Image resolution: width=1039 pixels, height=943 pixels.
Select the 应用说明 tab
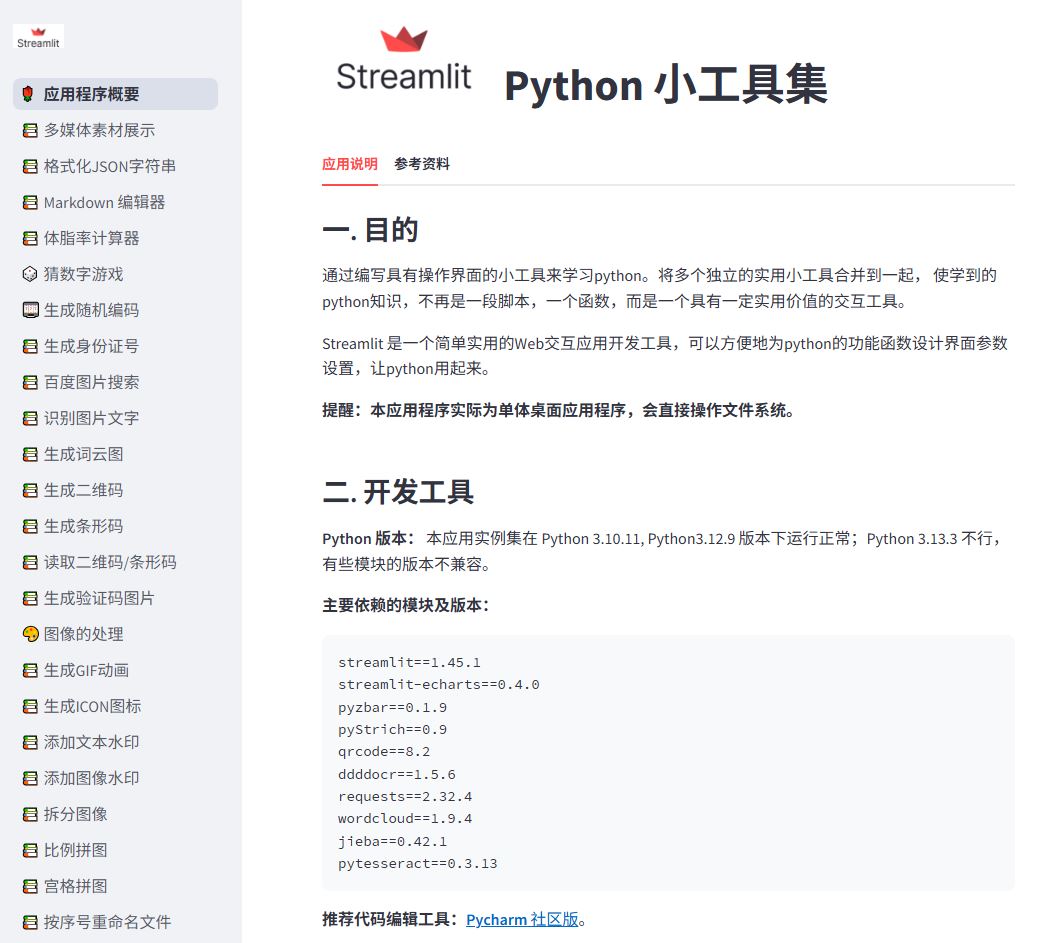[x=349, y=164]
